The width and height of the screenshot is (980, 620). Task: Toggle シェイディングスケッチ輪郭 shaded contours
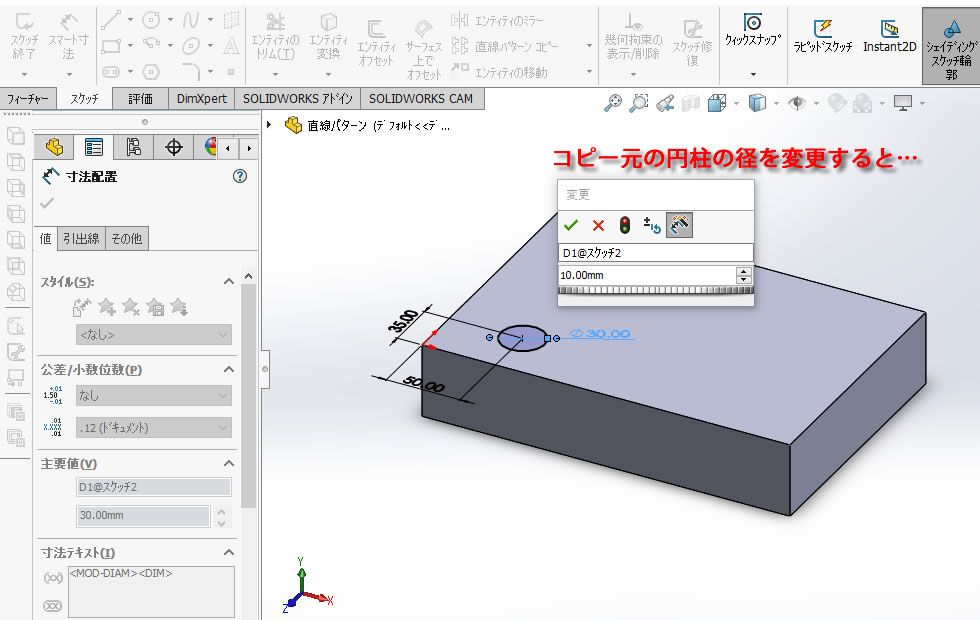(951, 47)
